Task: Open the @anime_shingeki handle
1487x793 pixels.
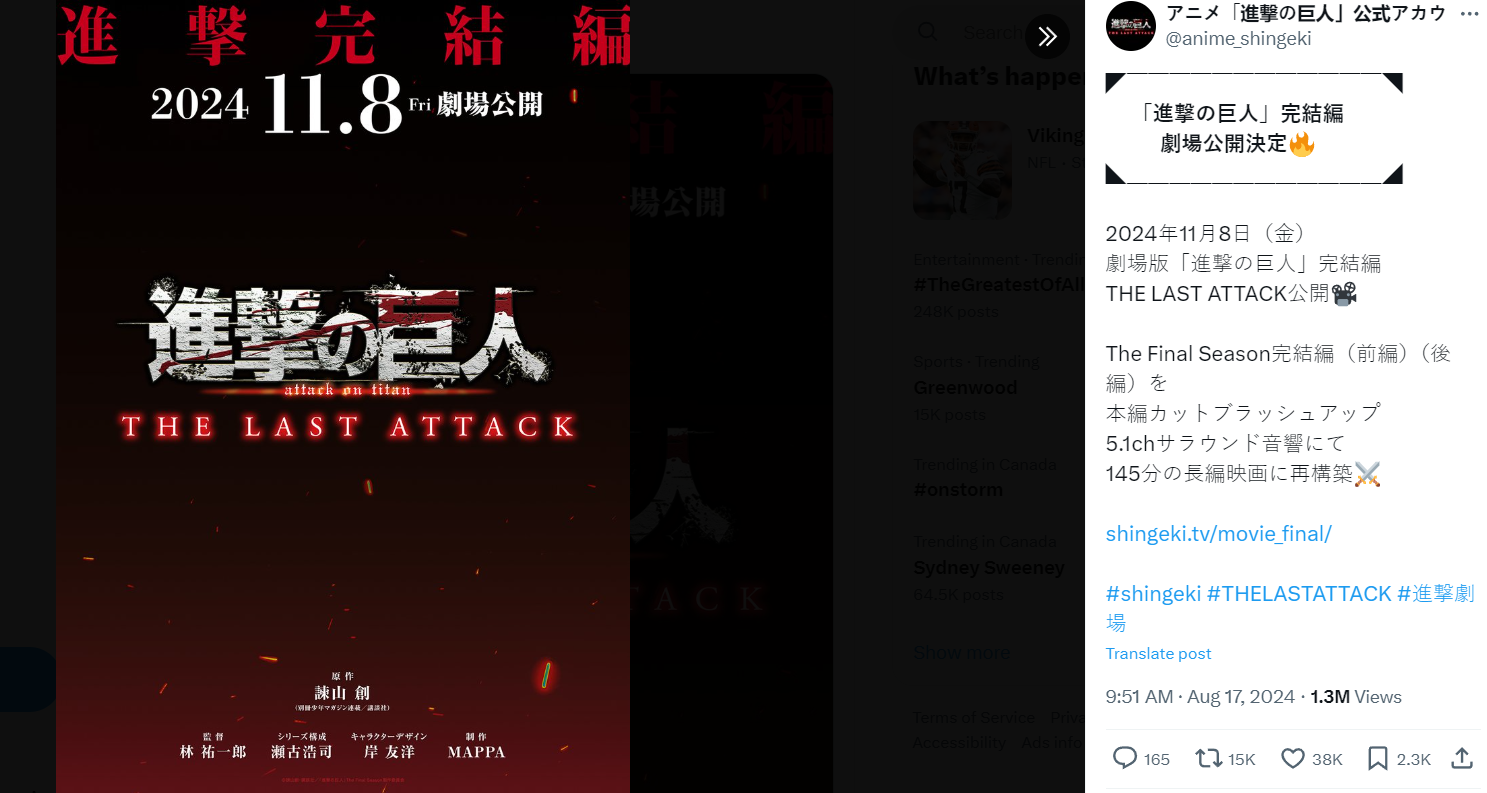Action: point(1238,39)
